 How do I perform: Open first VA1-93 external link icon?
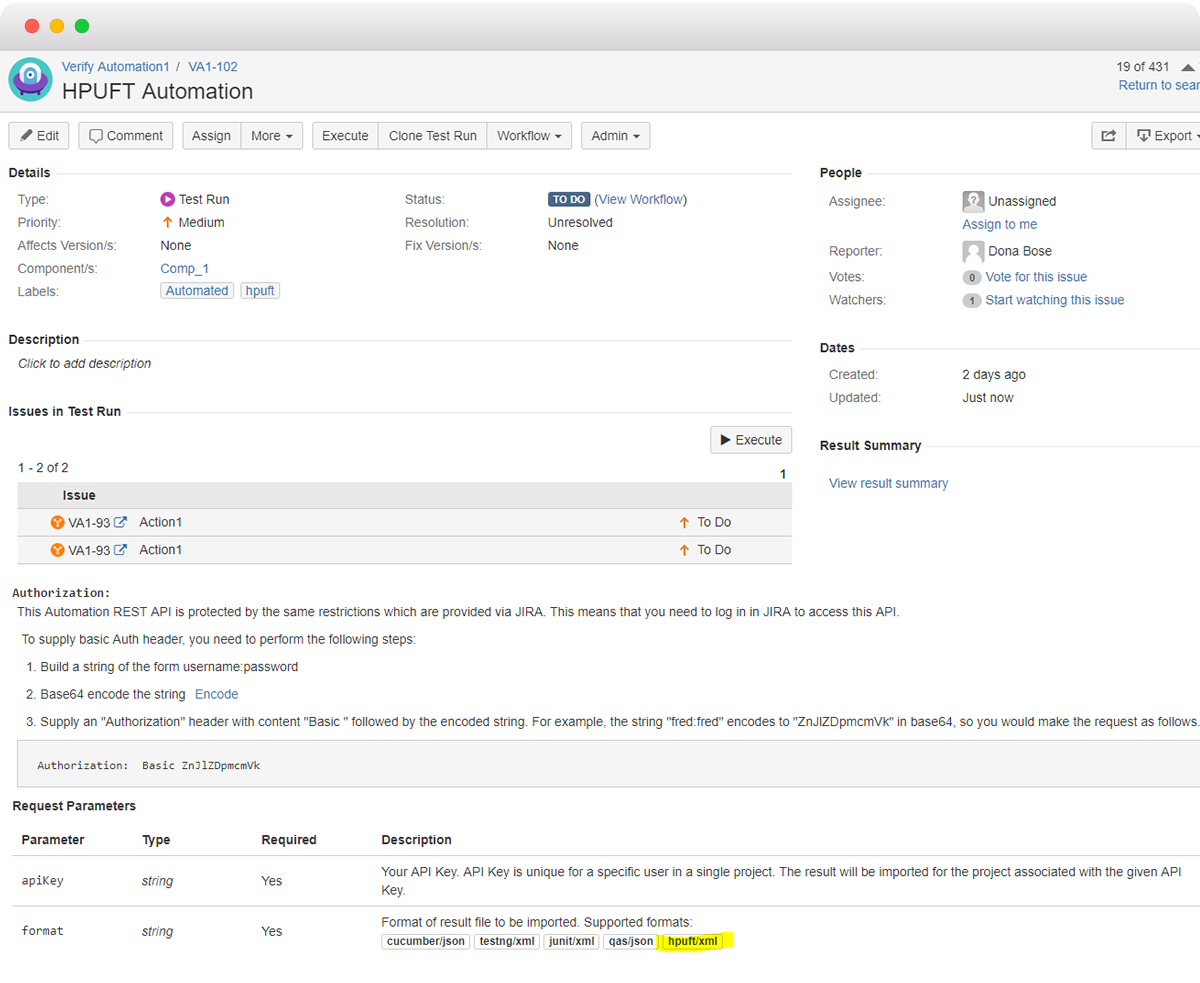tap(121, 522)
